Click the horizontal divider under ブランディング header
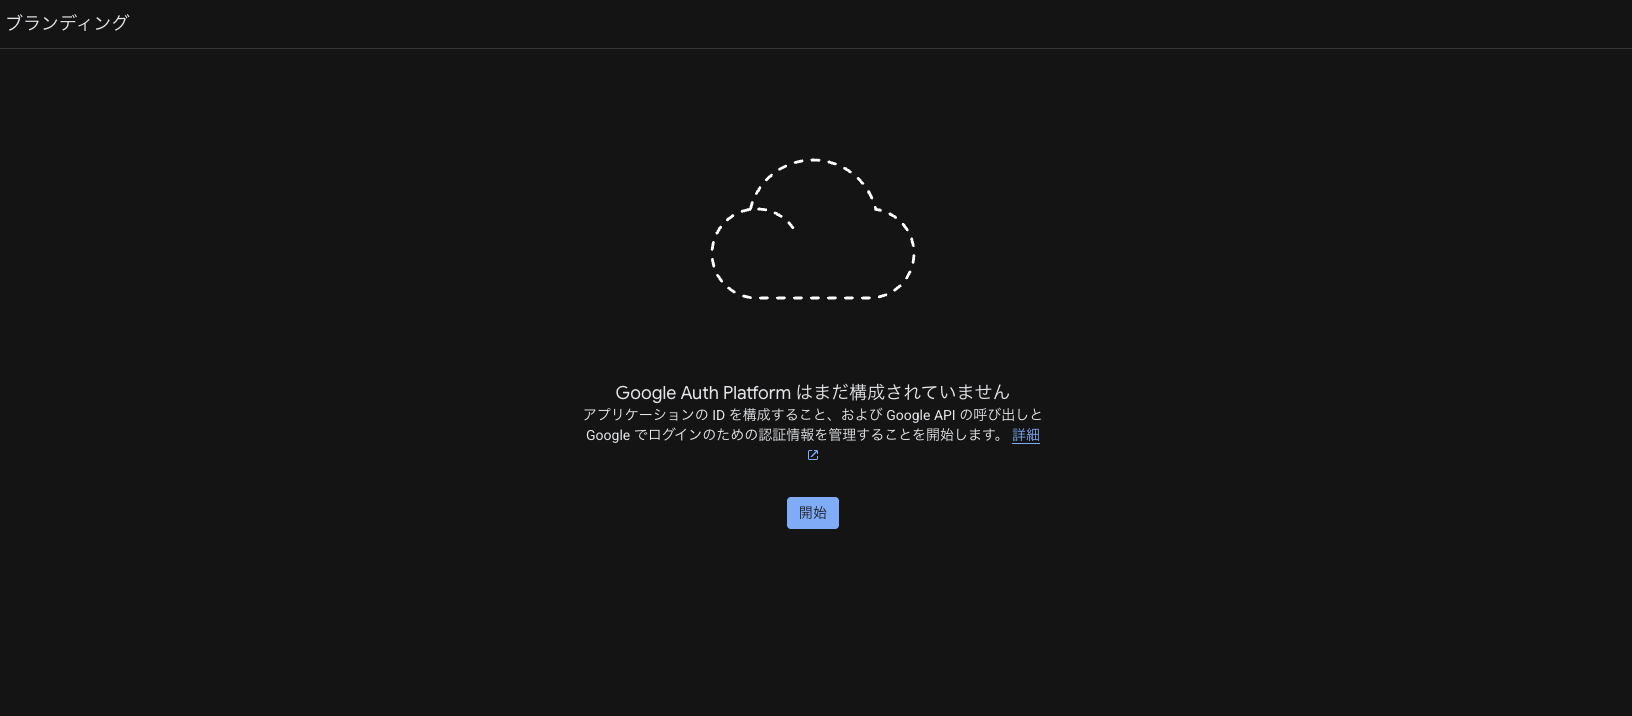Screen dimensions: 1632x716 click(816, 48)
